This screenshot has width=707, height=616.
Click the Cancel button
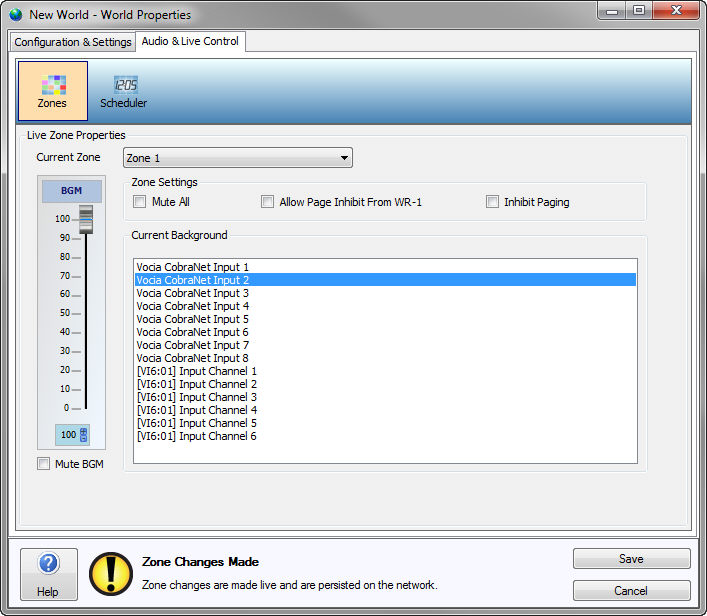point(631,590)
